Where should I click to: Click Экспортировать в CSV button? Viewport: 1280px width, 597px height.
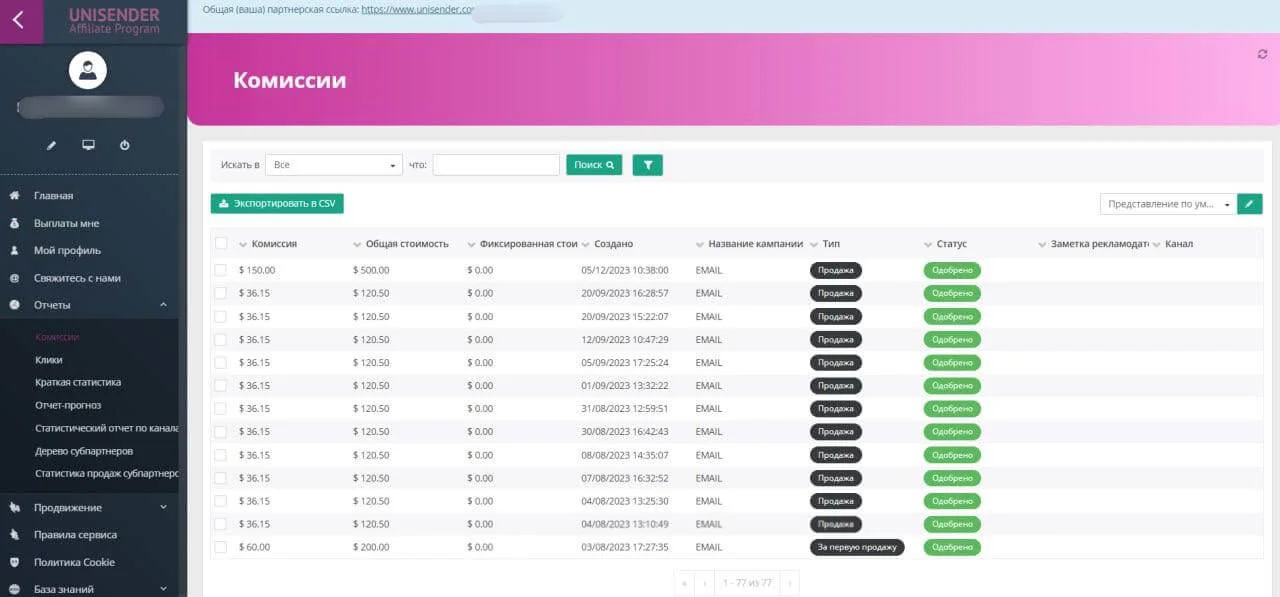[277, 203]
